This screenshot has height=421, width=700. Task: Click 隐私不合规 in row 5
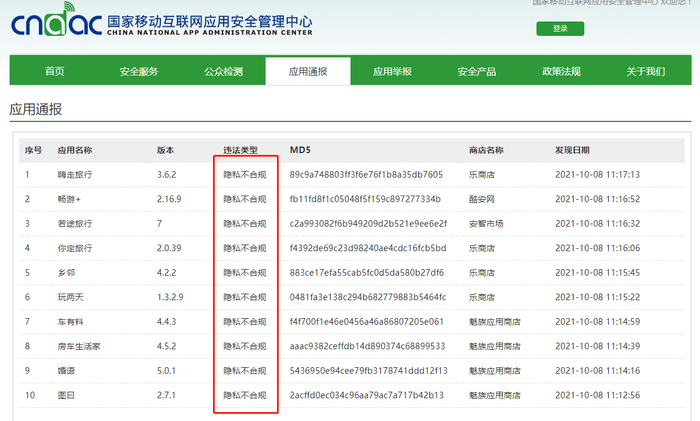coord(245,273)
